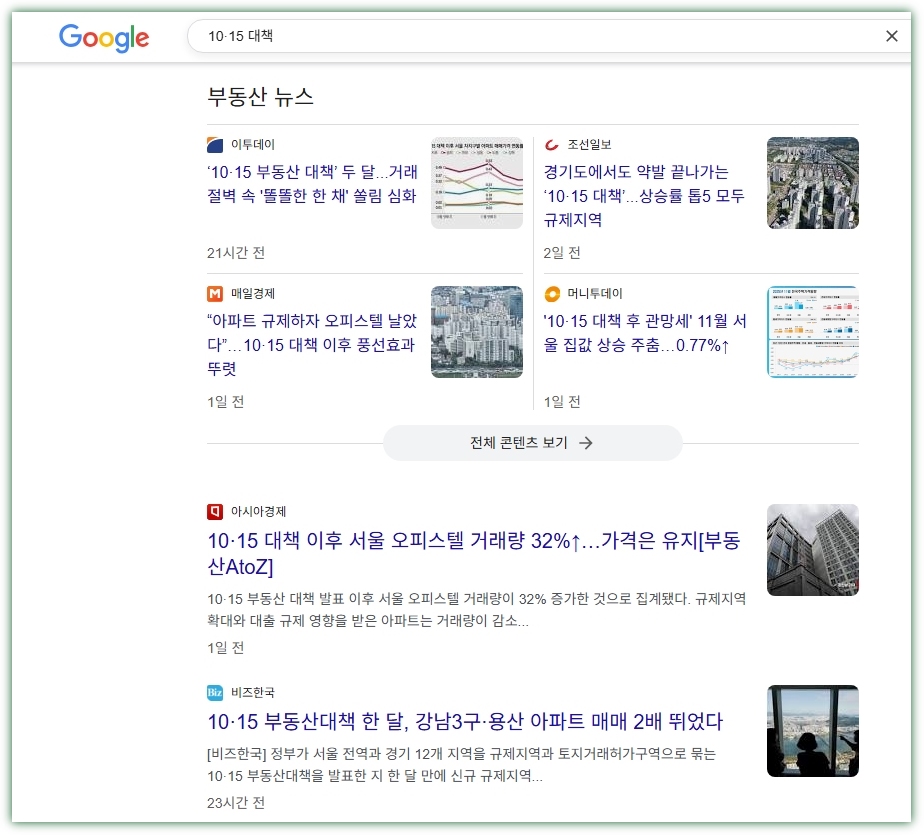The width and height of the screenshot is (924, 835).
Task: Click the 아시아경제 publisher icon
Action: click(215, 511)
